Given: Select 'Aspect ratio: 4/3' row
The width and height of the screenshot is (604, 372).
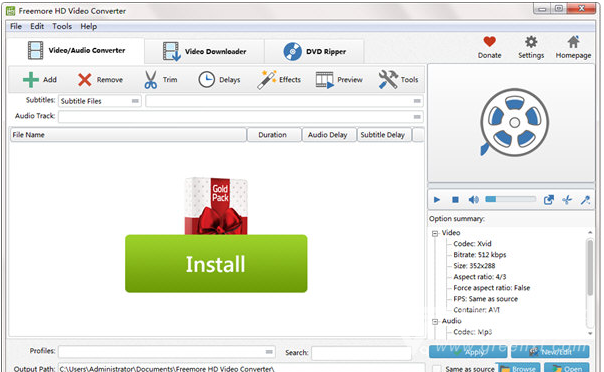Looking at the screenshot, I should (x=480, y=277).
